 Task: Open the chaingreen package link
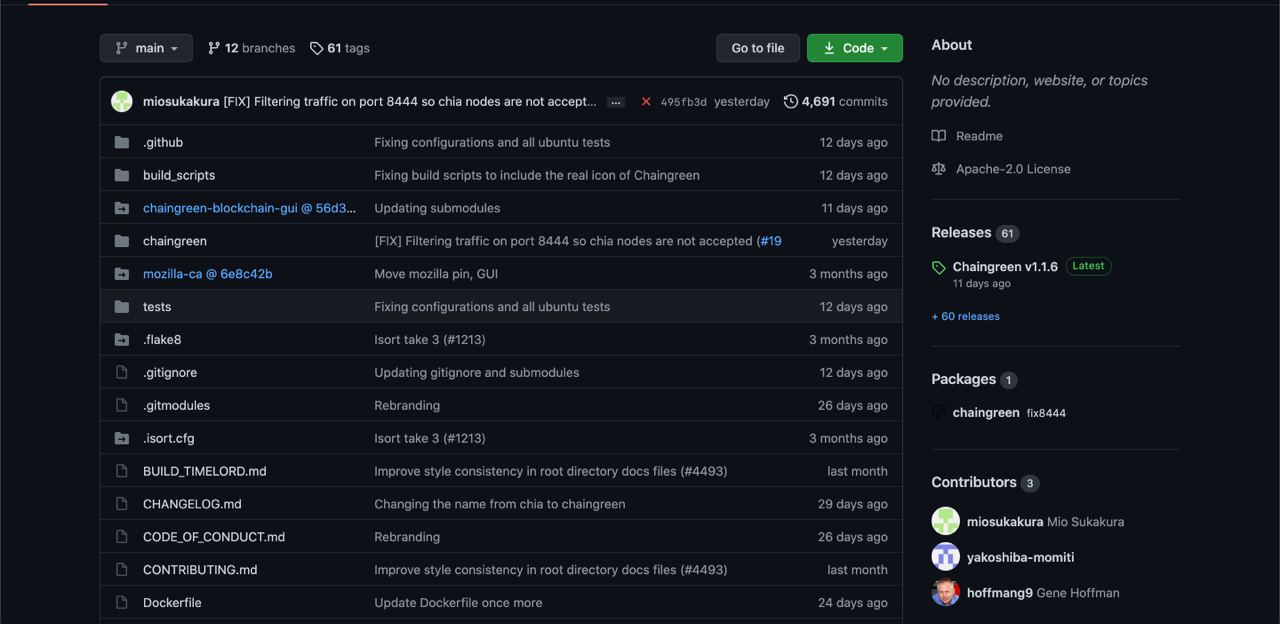coord(986,412)
